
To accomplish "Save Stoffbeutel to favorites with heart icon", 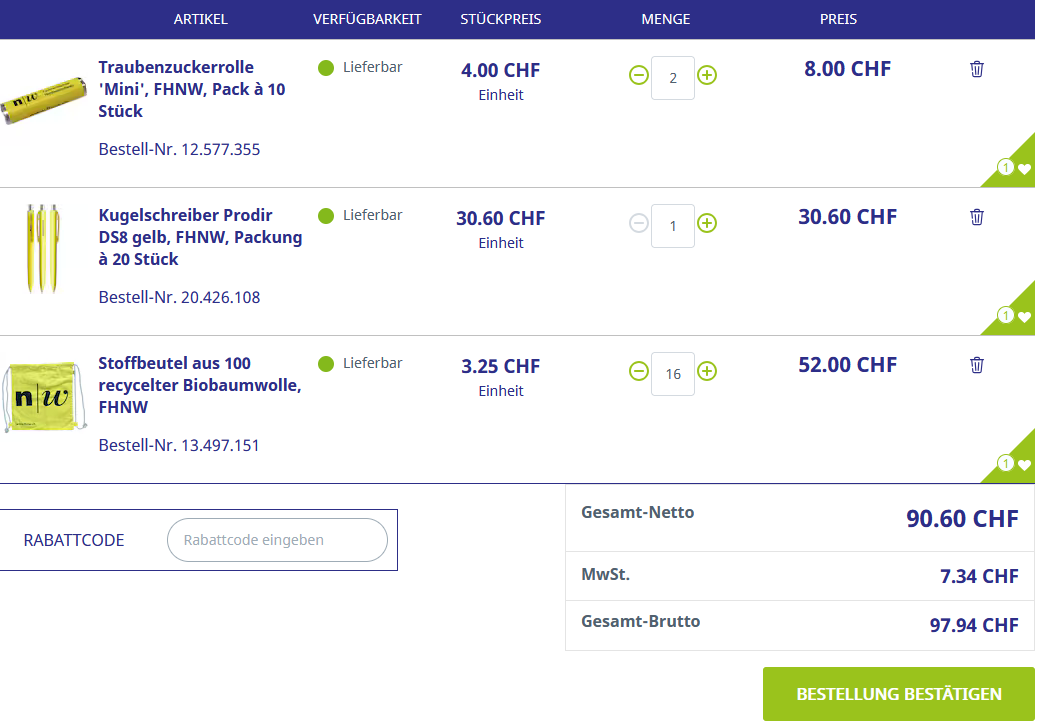I will tap(1023, 465).
